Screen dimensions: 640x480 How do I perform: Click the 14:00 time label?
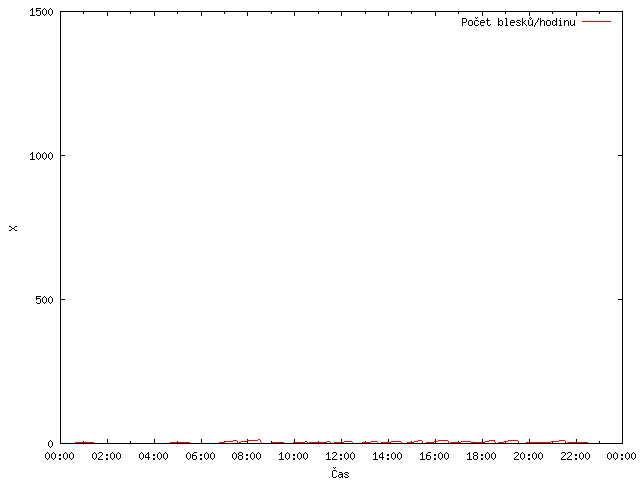[387, 456]
